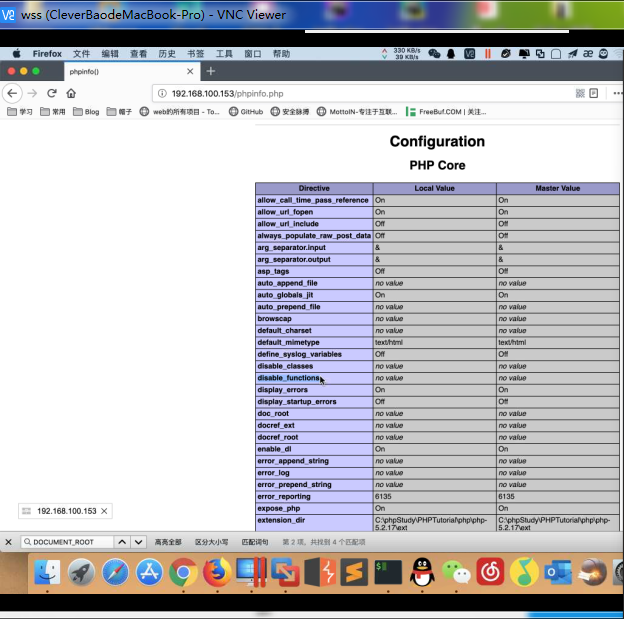Launch Safari from the Dock
The image size is (624, 620).
point(115,572)
